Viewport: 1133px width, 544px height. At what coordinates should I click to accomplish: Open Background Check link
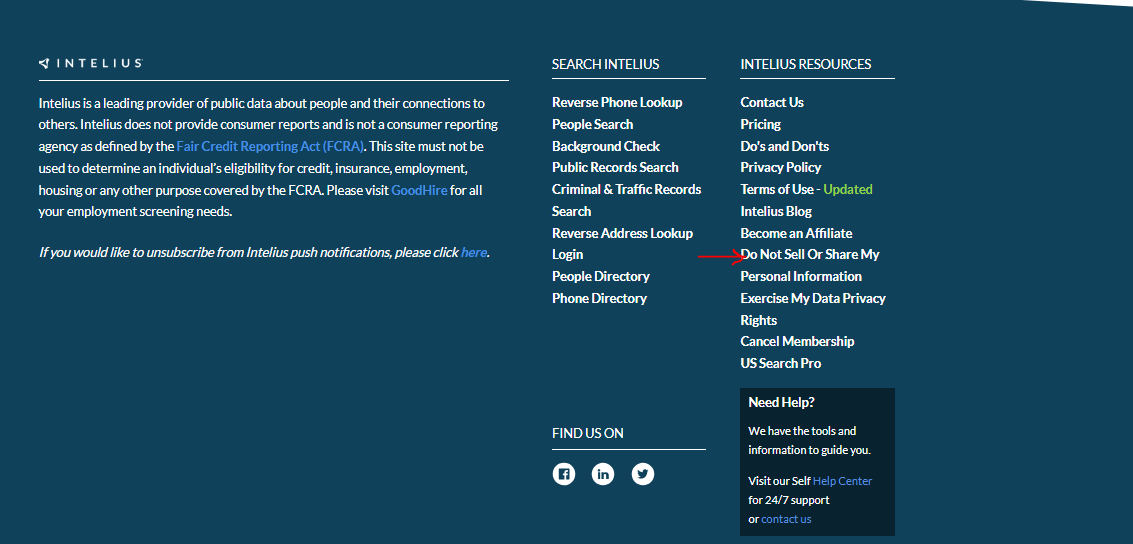click(x=606, y=146)
